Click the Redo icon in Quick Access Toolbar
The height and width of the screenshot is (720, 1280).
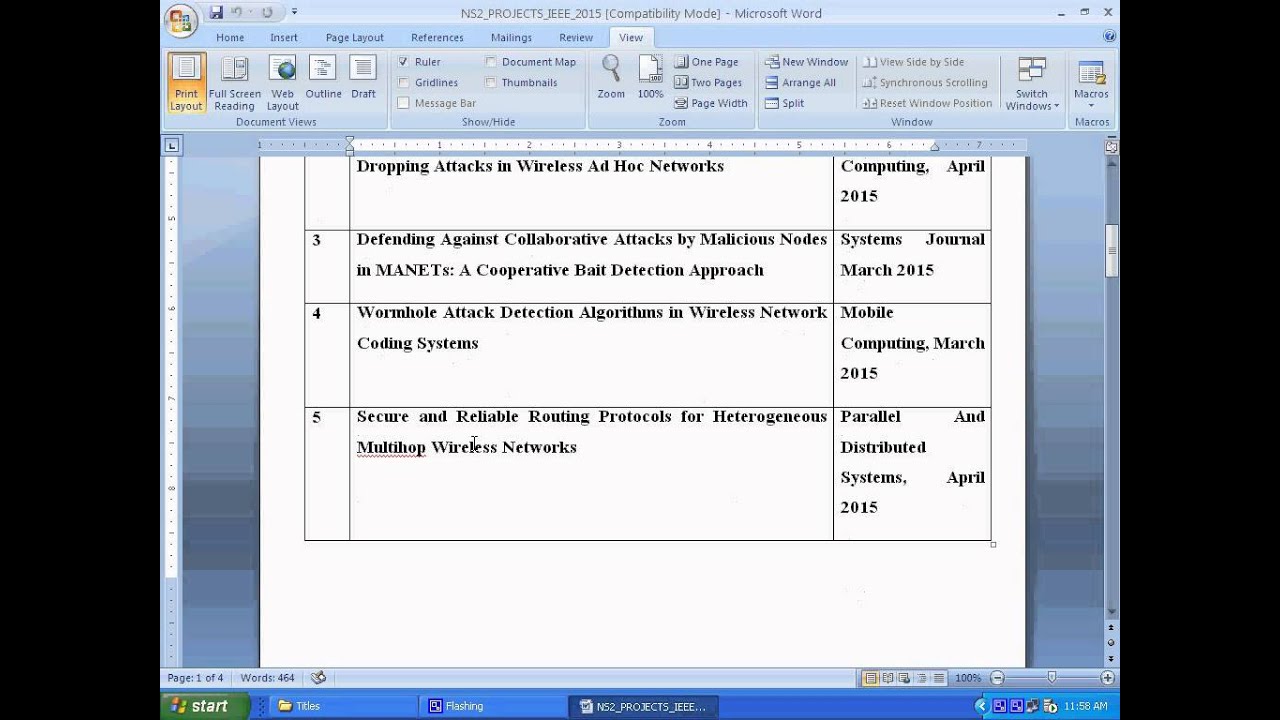coord(267,12)
